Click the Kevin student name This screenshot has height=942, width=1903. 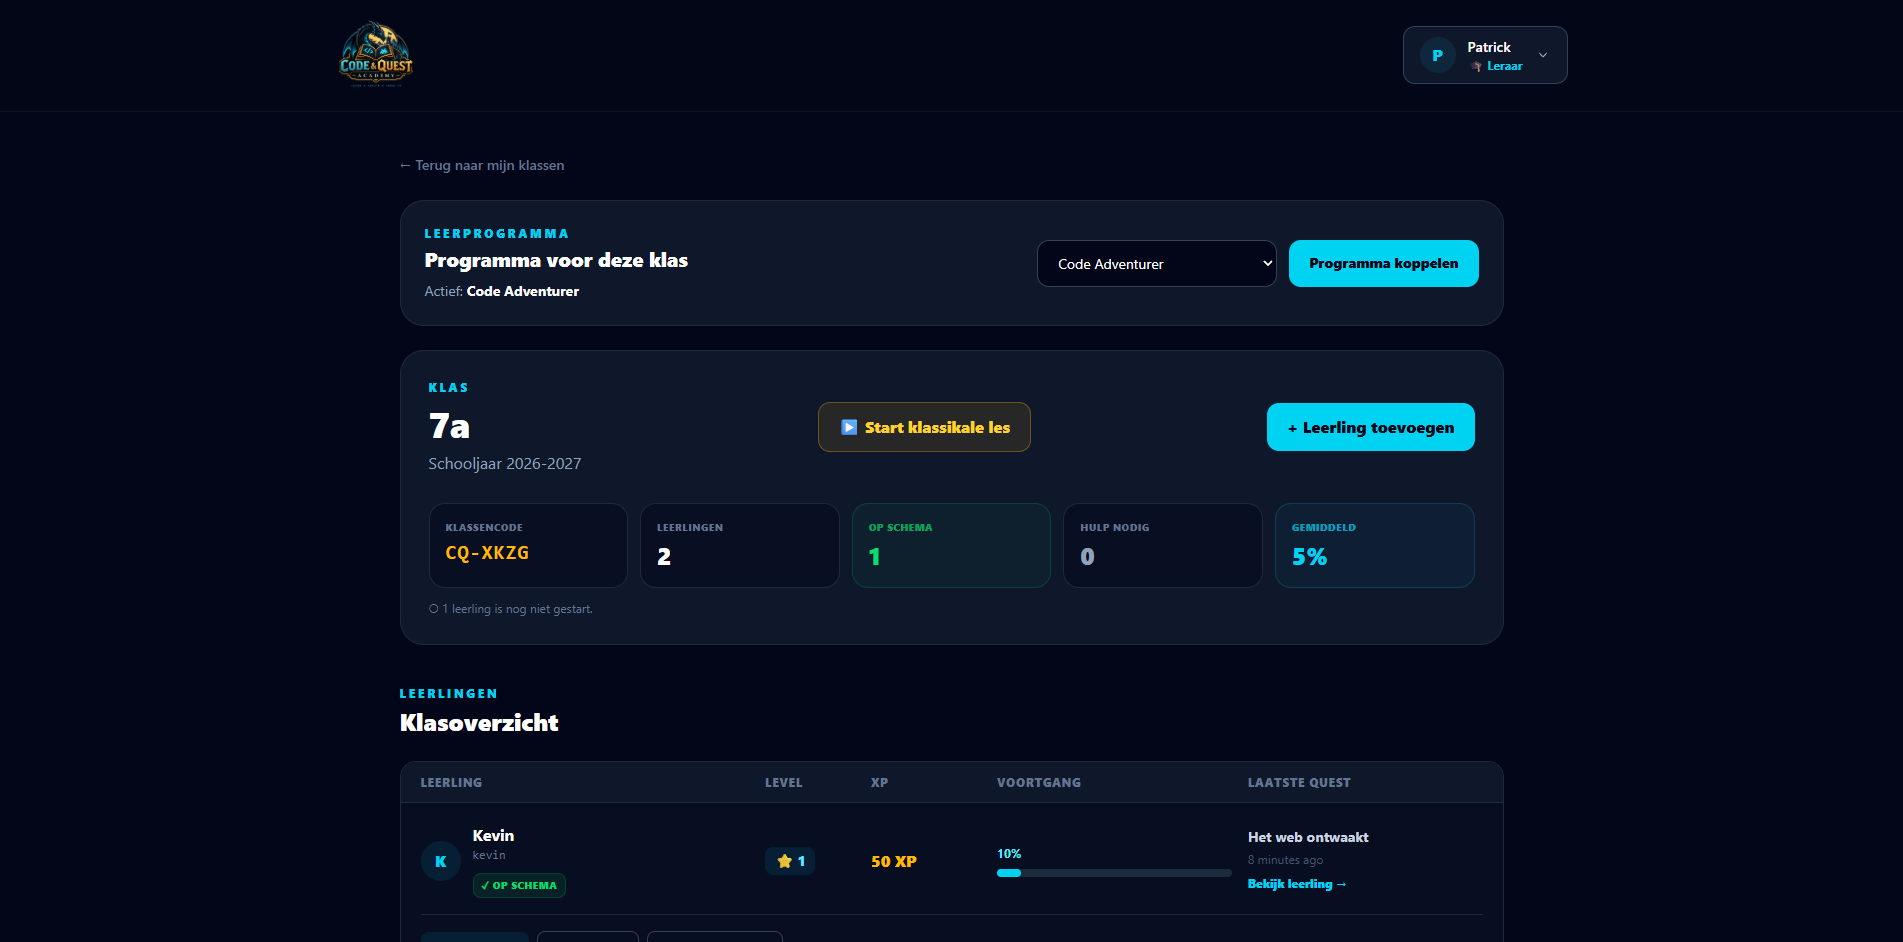point(493,835)
